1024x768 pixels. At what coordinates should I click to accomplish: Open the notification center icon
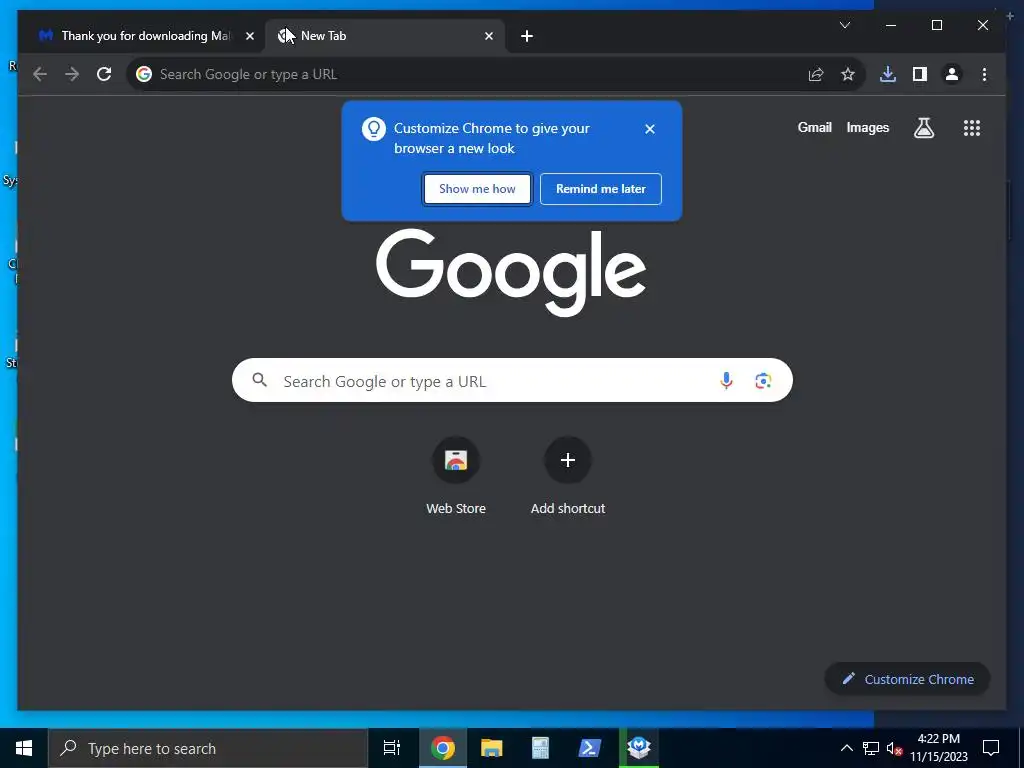(991, 748)
